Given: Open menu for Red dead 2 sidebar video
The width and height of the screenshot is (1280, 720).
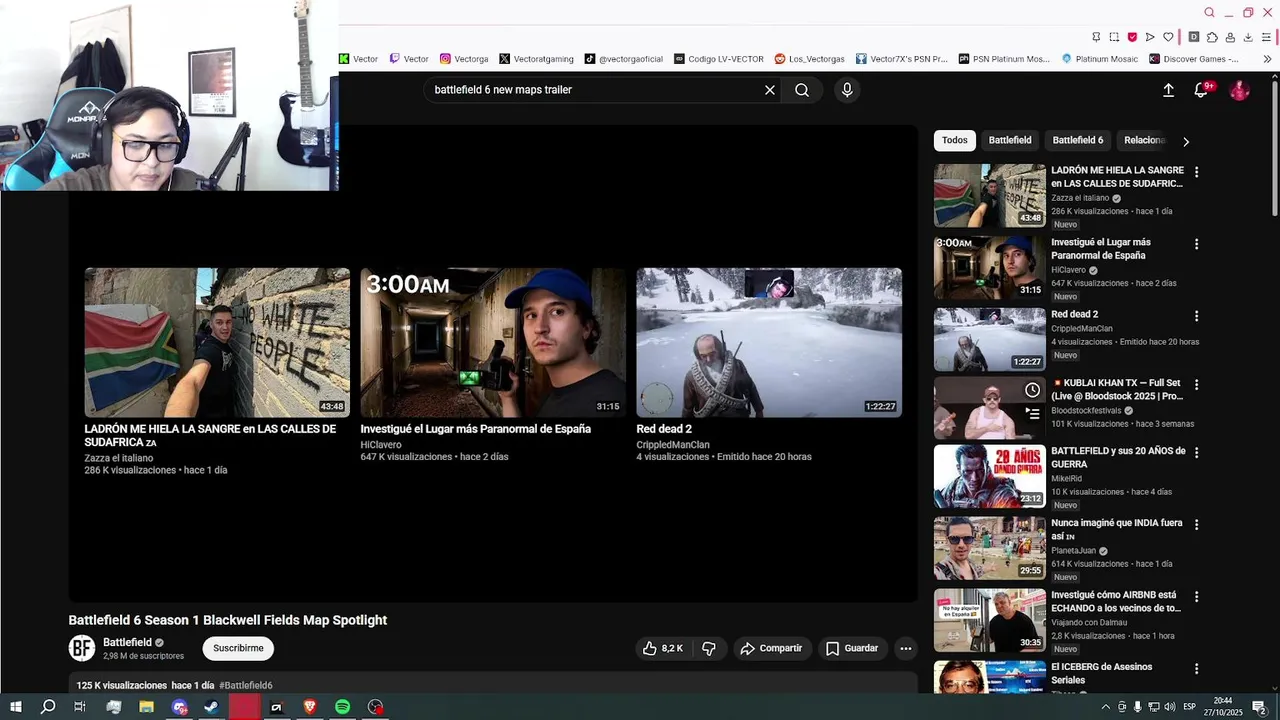Looking at the screenshot, I should tap(1196, 316).
